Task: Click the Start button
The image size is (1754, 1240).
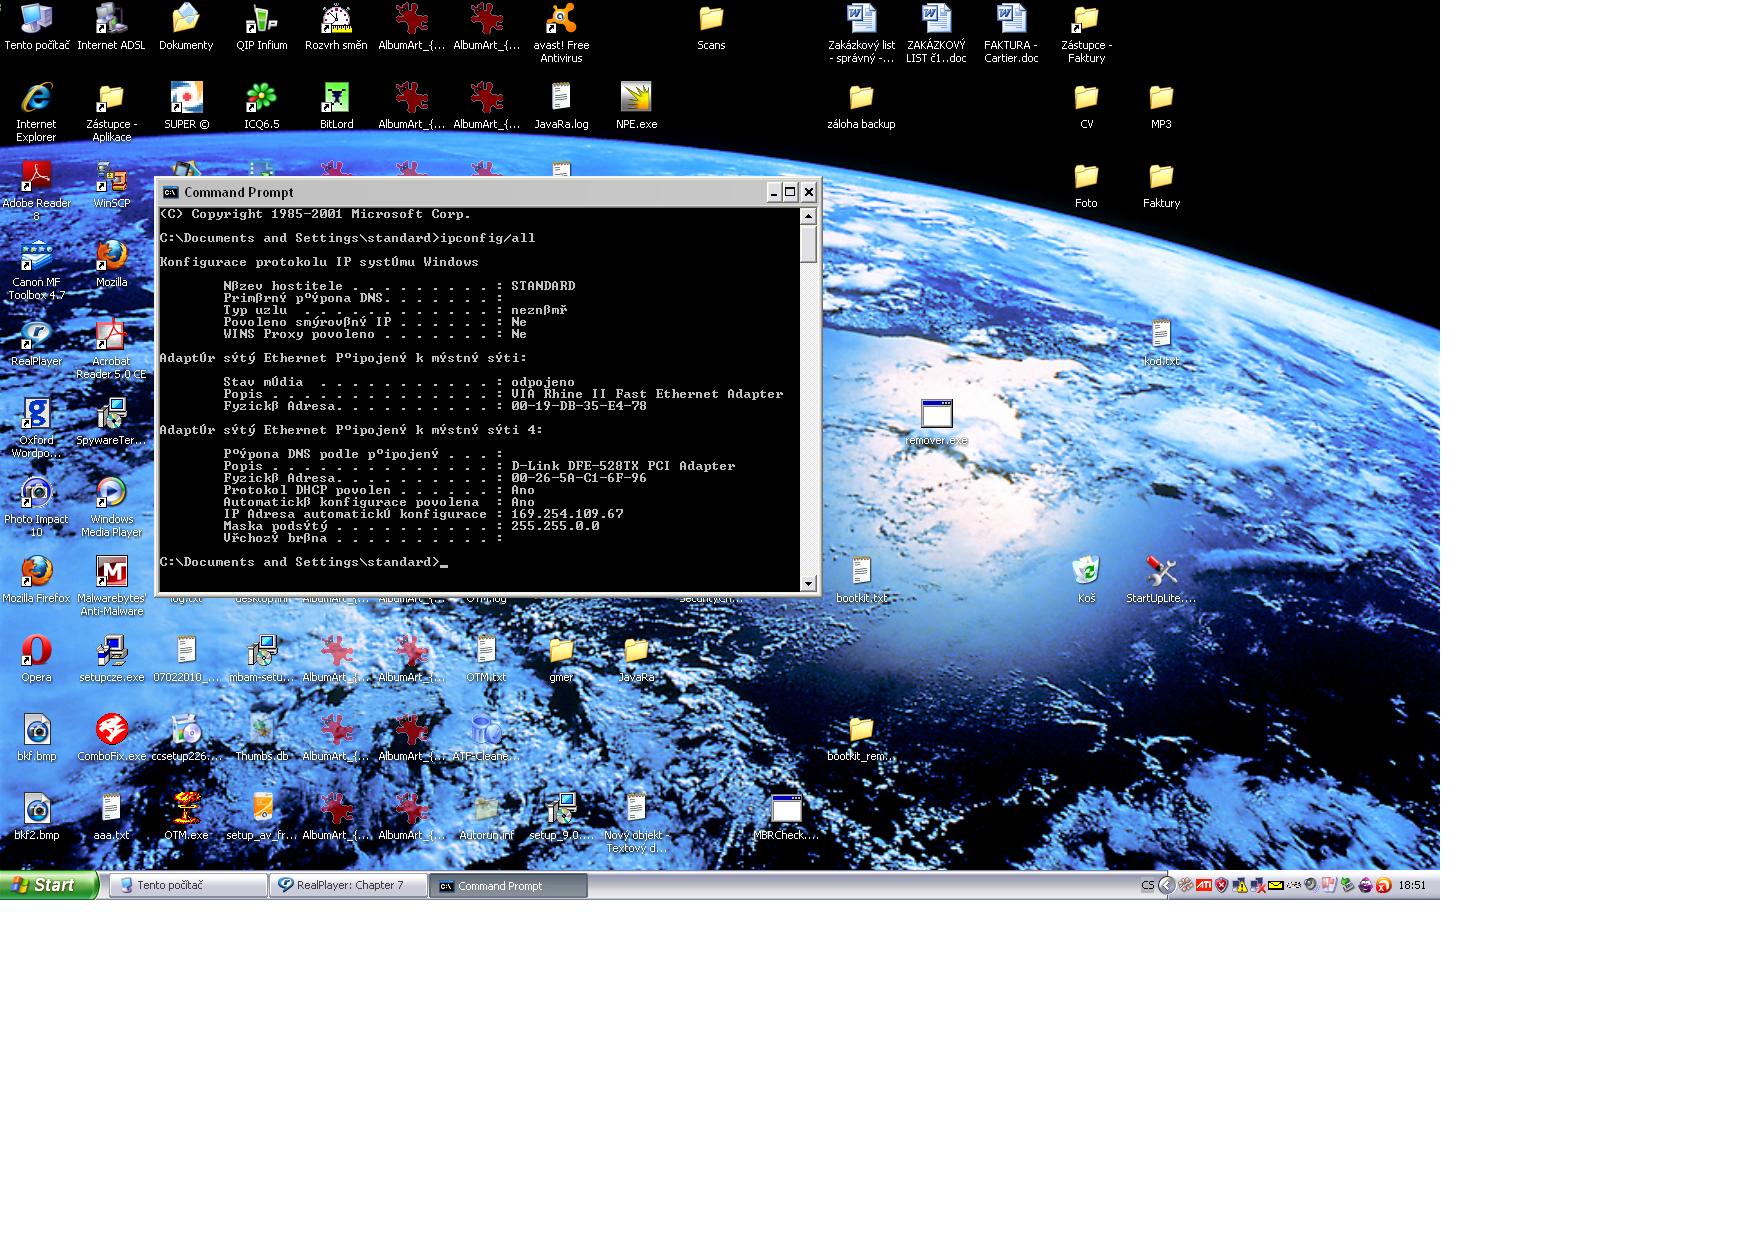Action: coord(48,885)
